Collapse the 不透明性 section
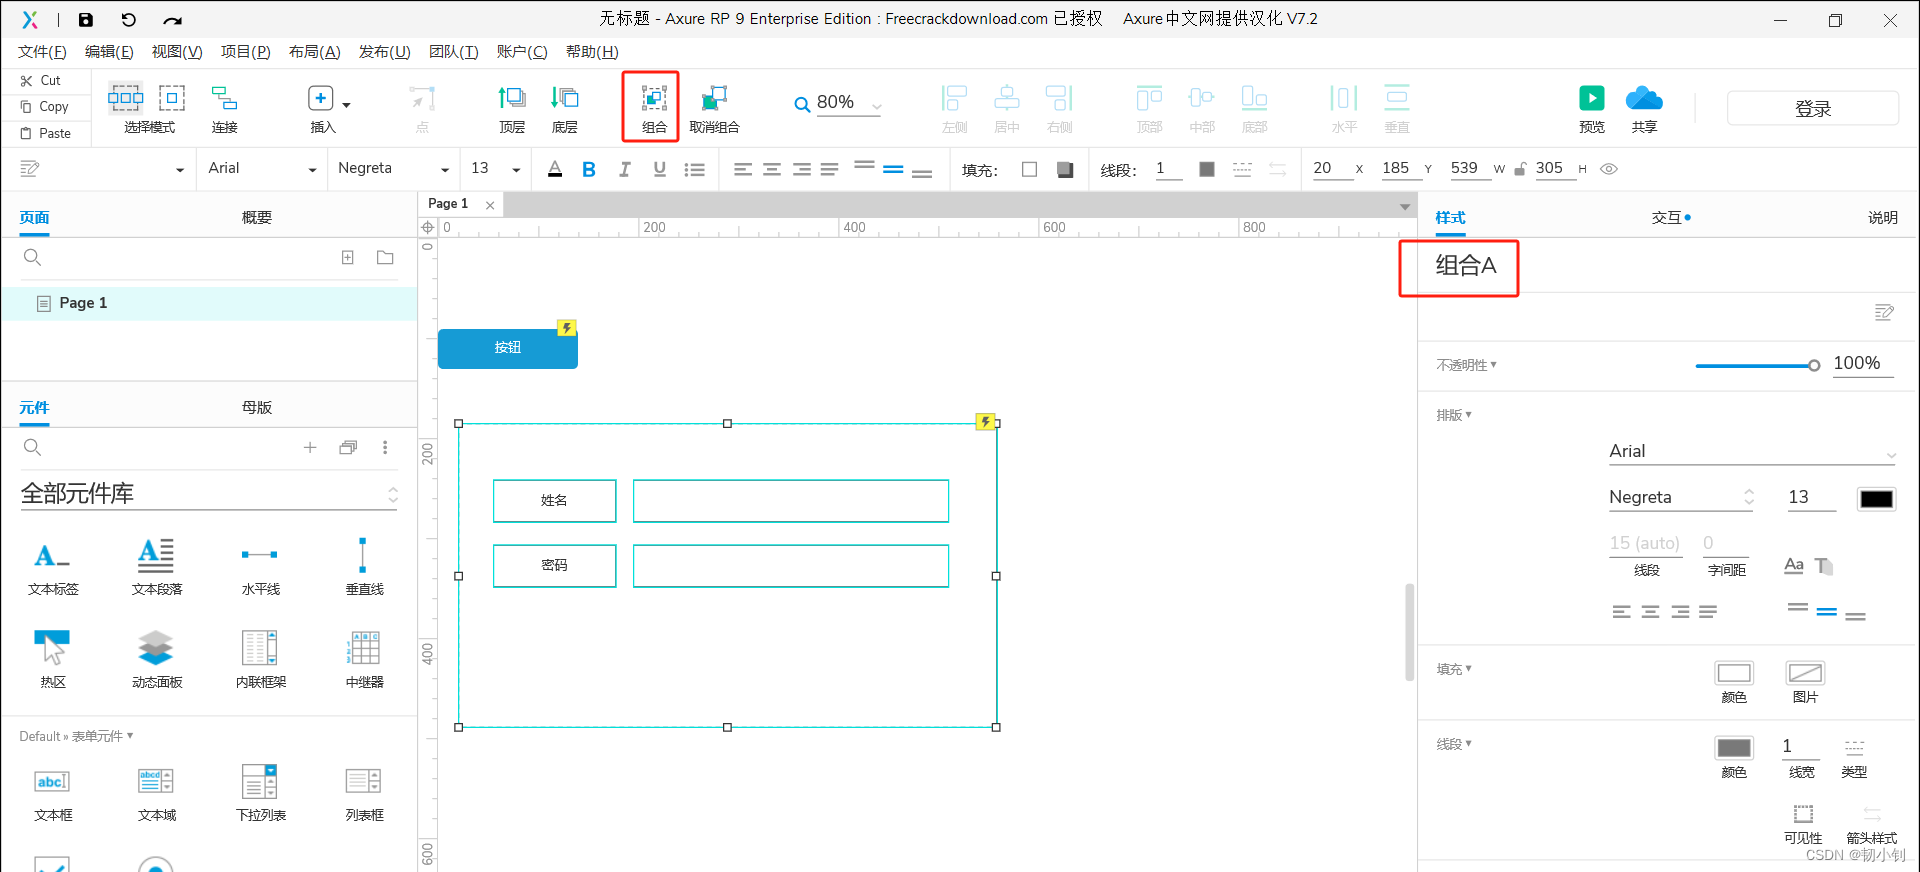Viewport: 1920px width, 872px height. pos(1467,365)
